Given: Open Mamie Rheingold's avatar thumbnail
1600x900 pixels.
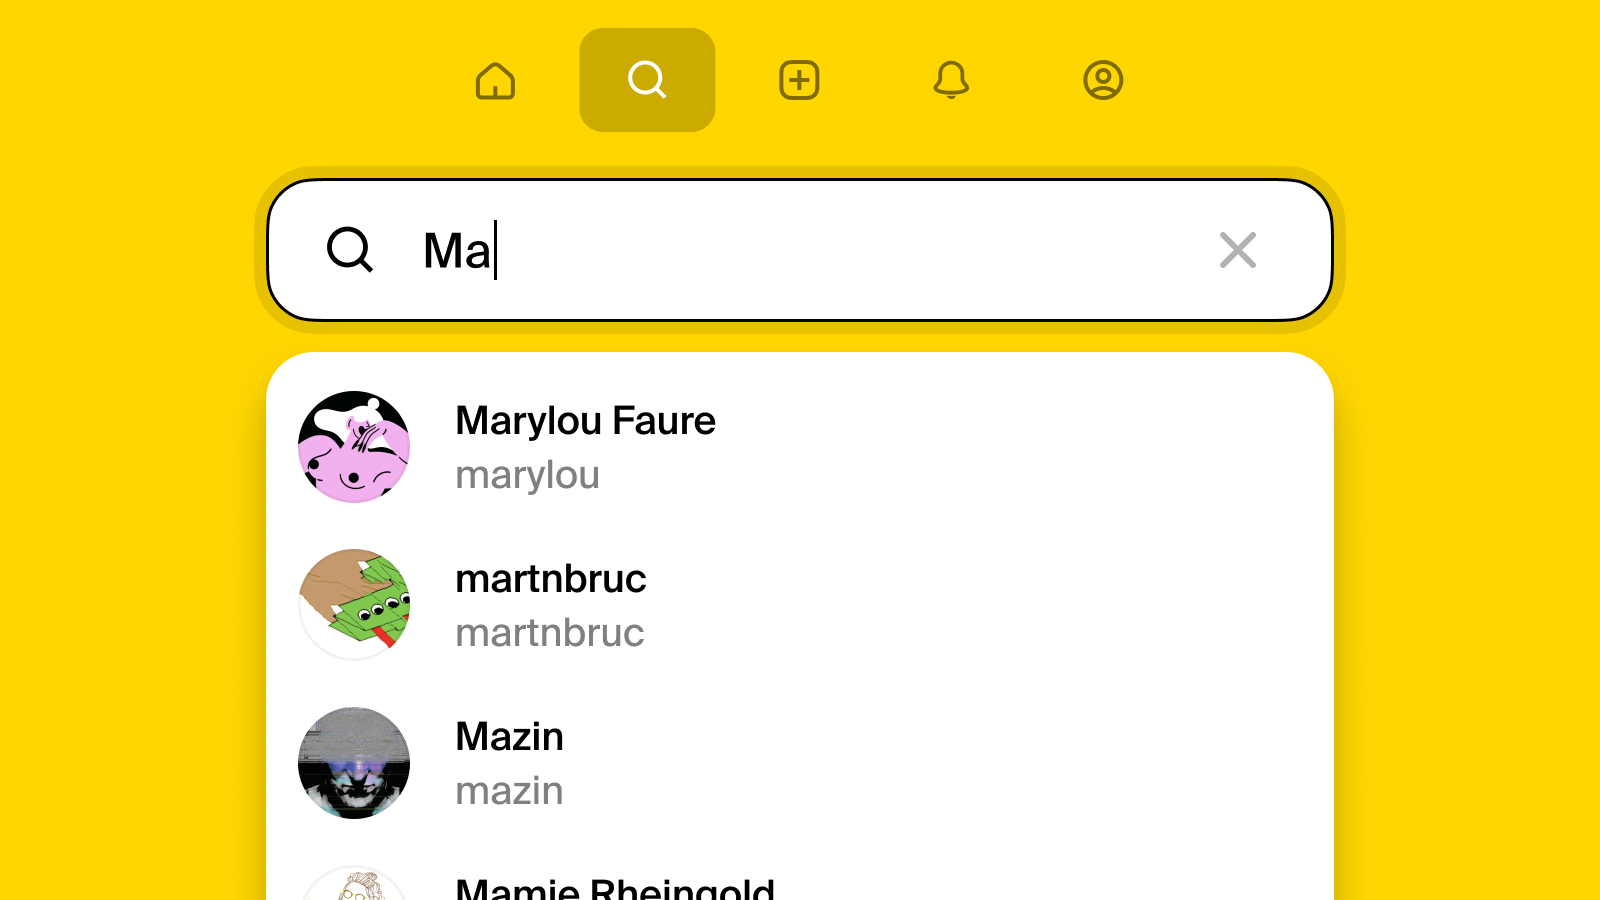Looking at the screenshot, I should pos(354,883).
